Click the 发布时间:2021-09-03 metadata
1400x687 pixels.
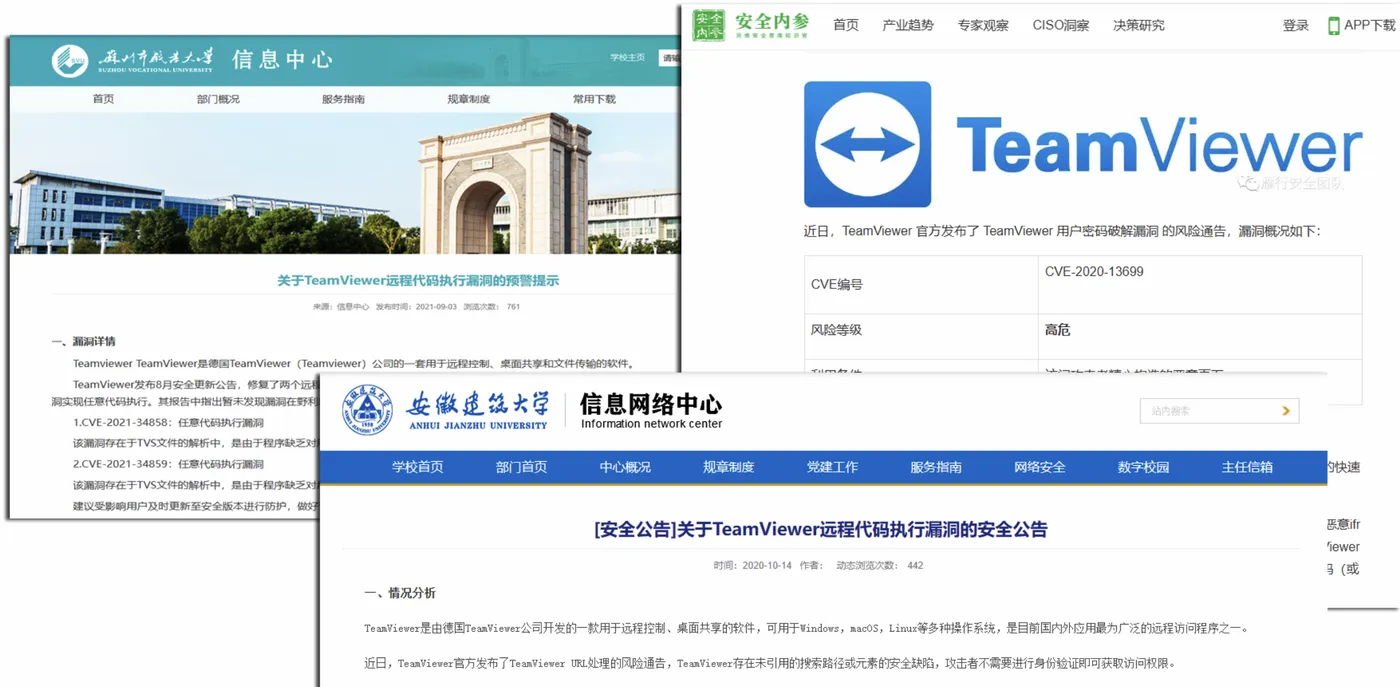(x=415, y=307)
